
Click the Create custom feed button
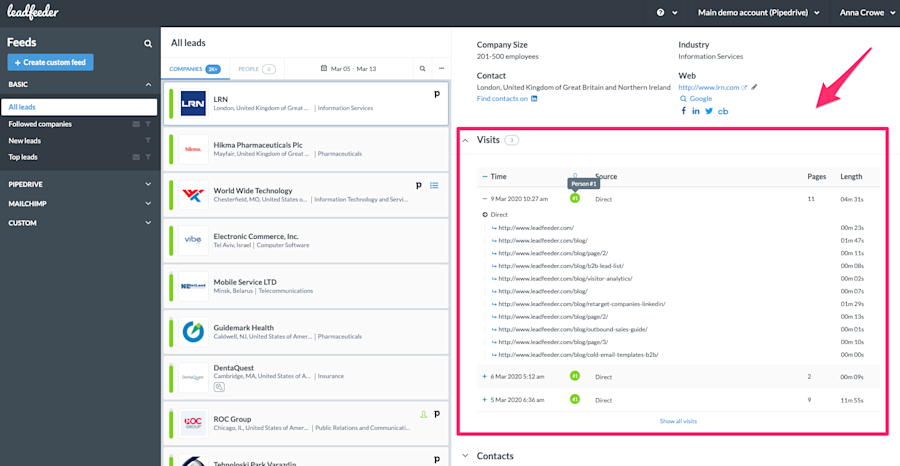pos(51,62)
